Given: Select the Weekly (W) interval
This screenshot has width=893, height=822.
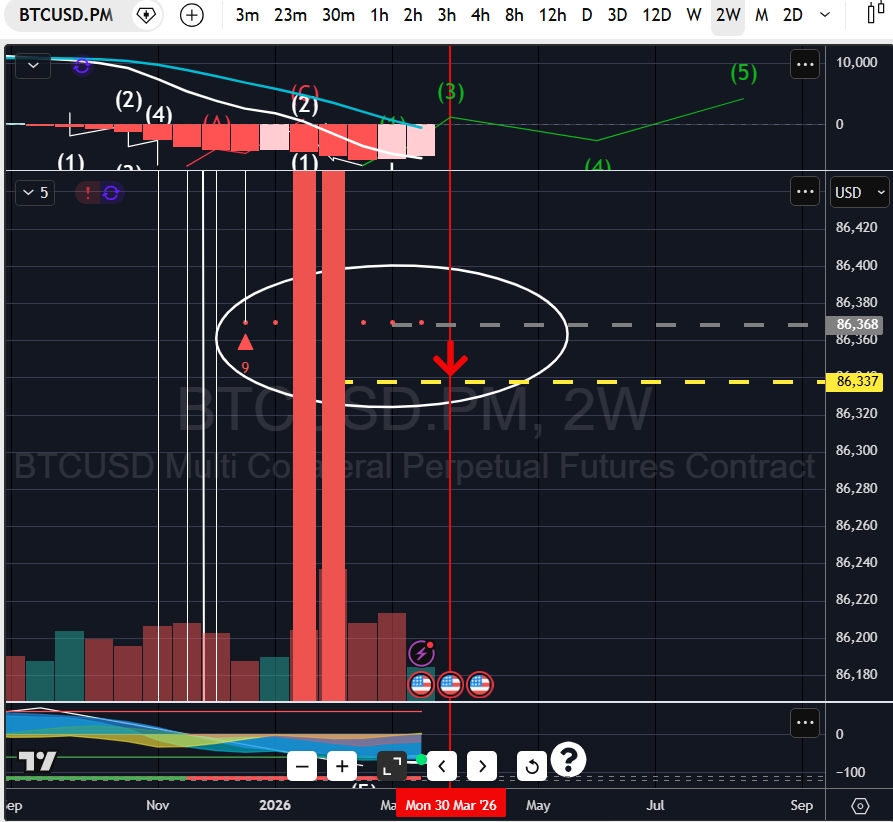Looking at the screenshot, I should click(693, 15).
